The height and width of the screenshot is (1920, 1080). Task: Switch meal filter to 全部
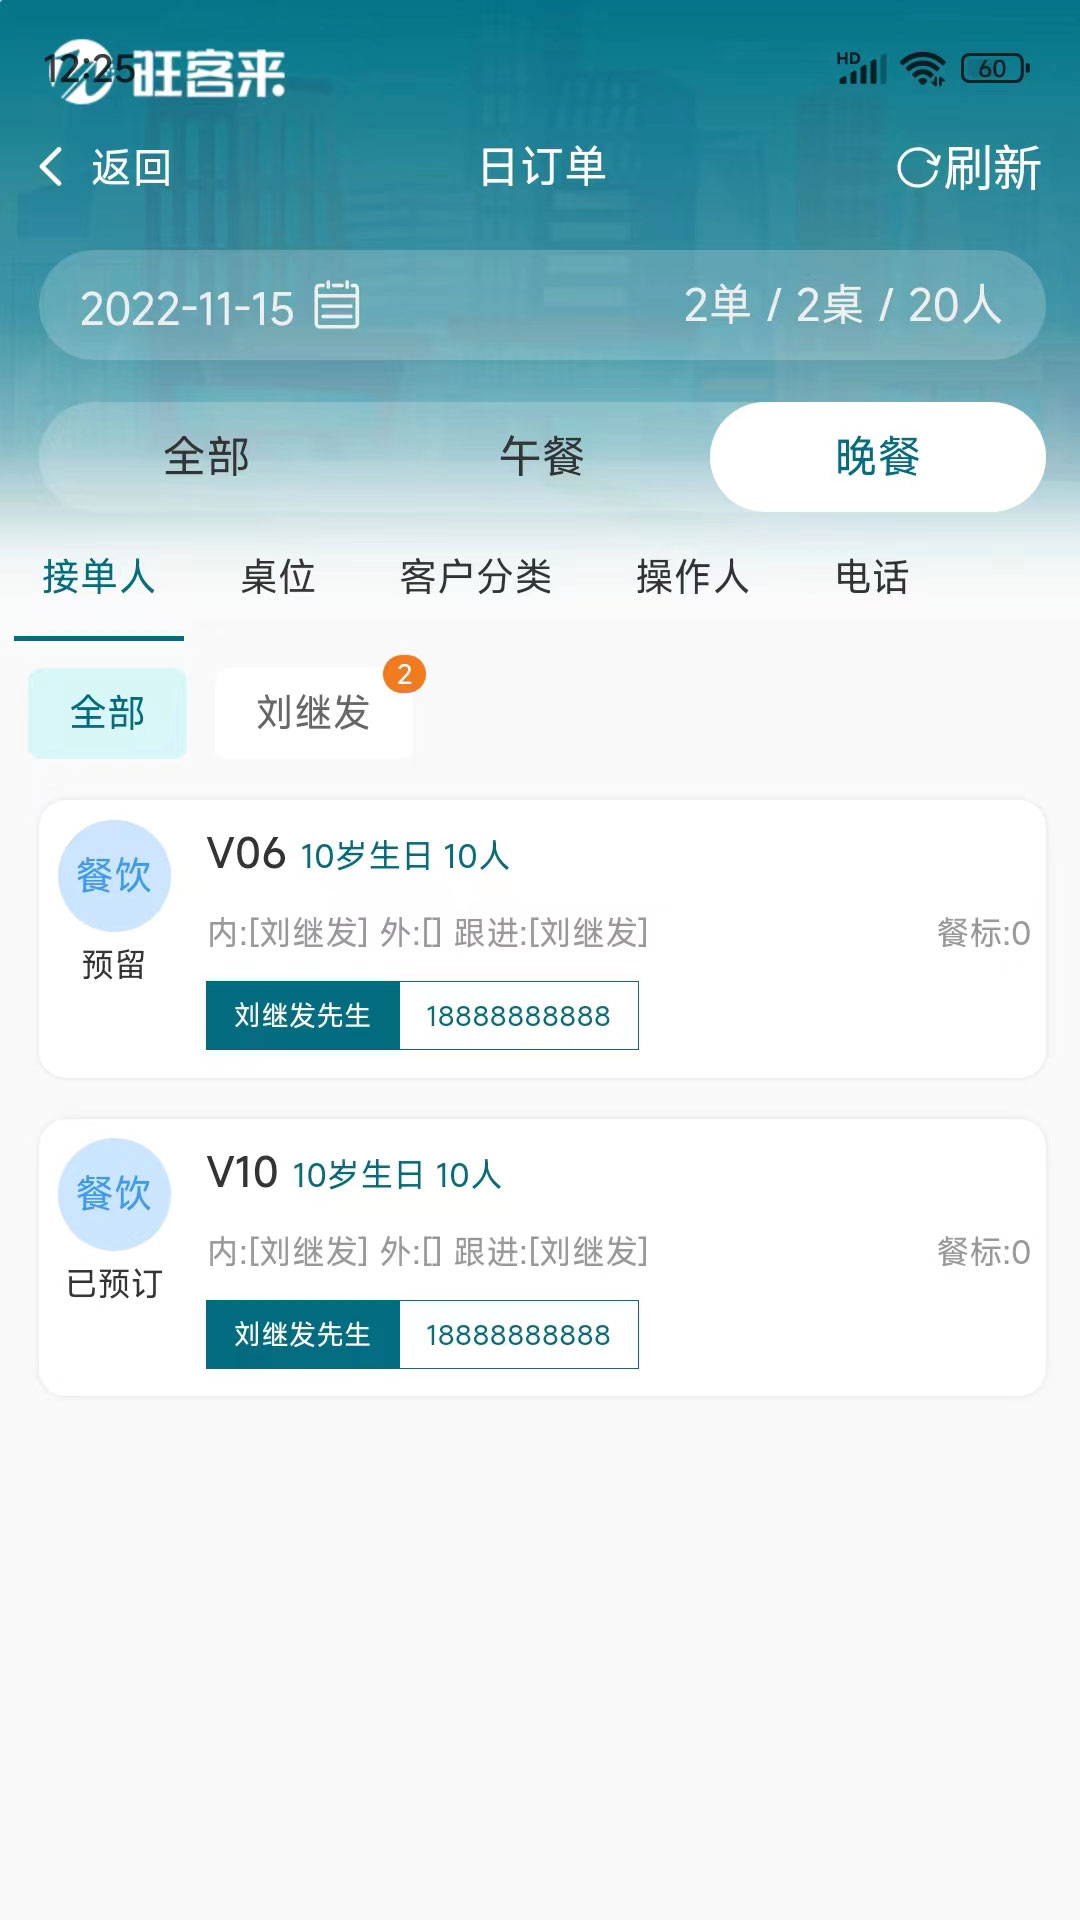tap(207, 457)
